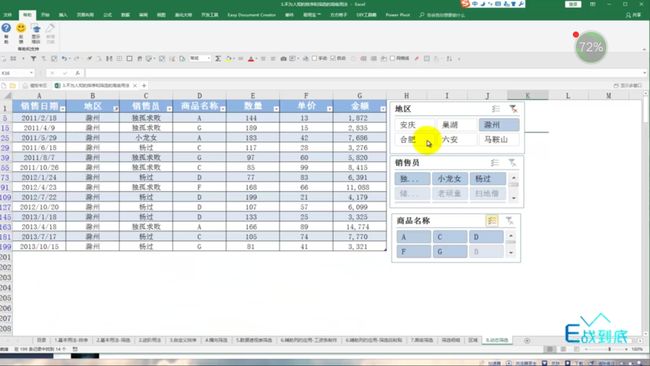Select product G in product slicer
The width and height of the screenshot is (650, 366).
click(450, 252)
